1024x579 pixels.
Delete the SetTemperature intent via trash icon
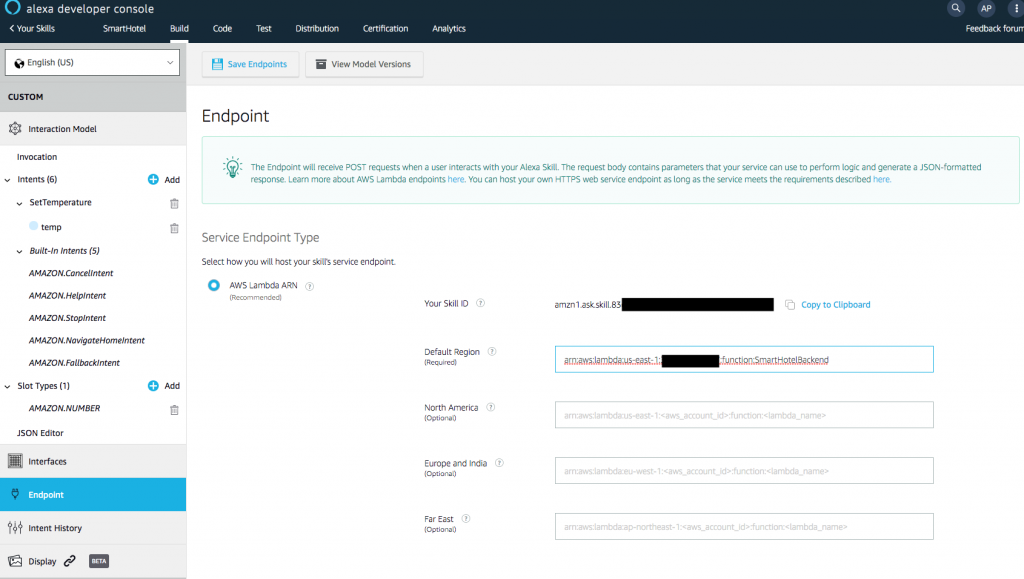point(174,203)
